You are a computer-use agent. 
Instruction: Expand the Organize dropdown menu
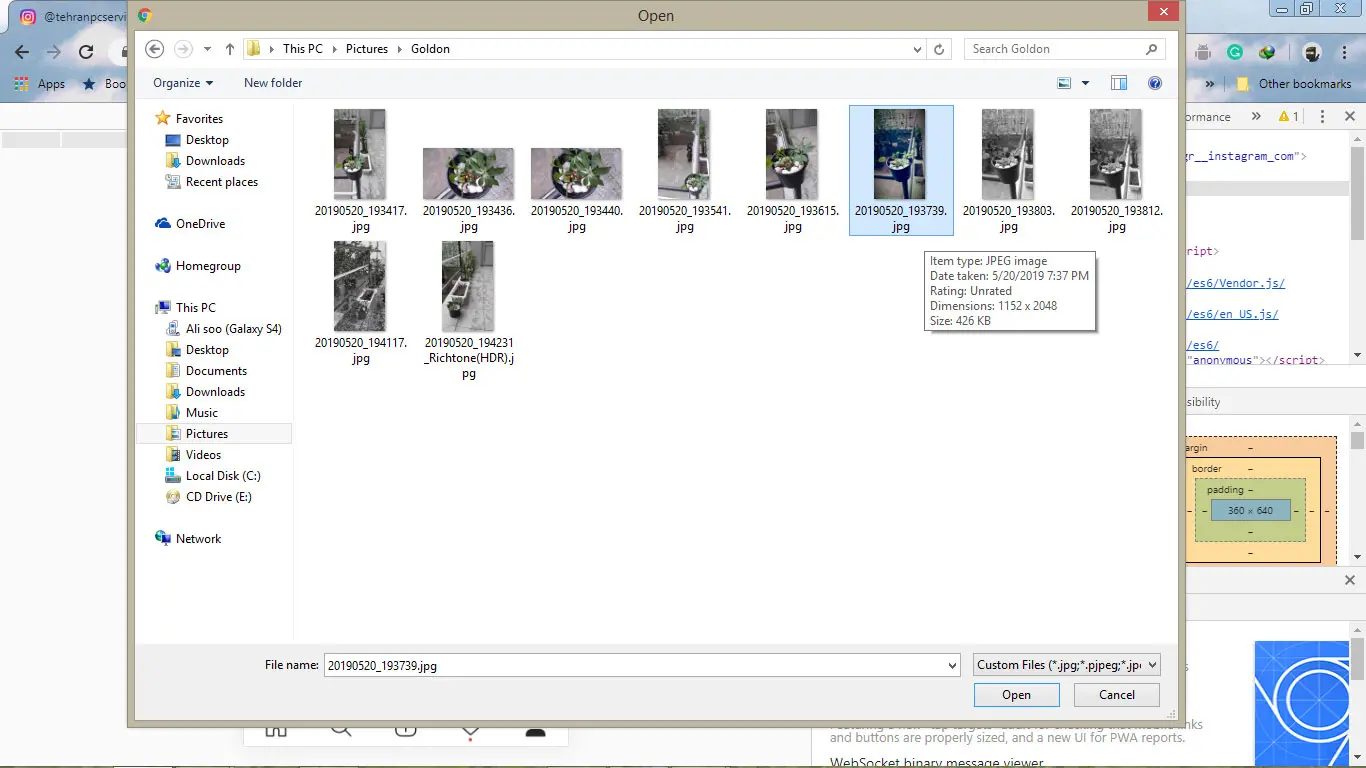coord(183,83)
